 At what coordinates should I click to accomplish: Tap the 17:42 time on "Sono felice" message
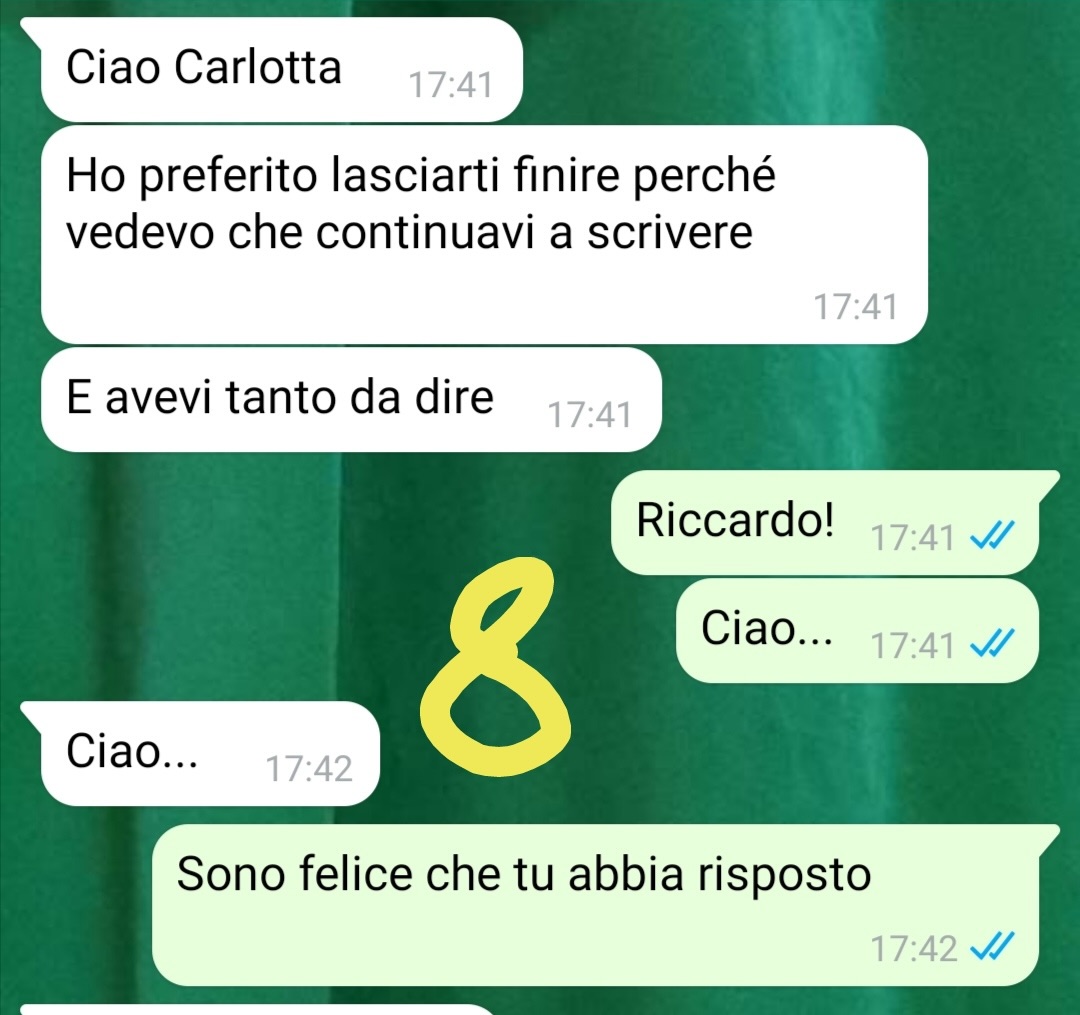pos(914,948)
